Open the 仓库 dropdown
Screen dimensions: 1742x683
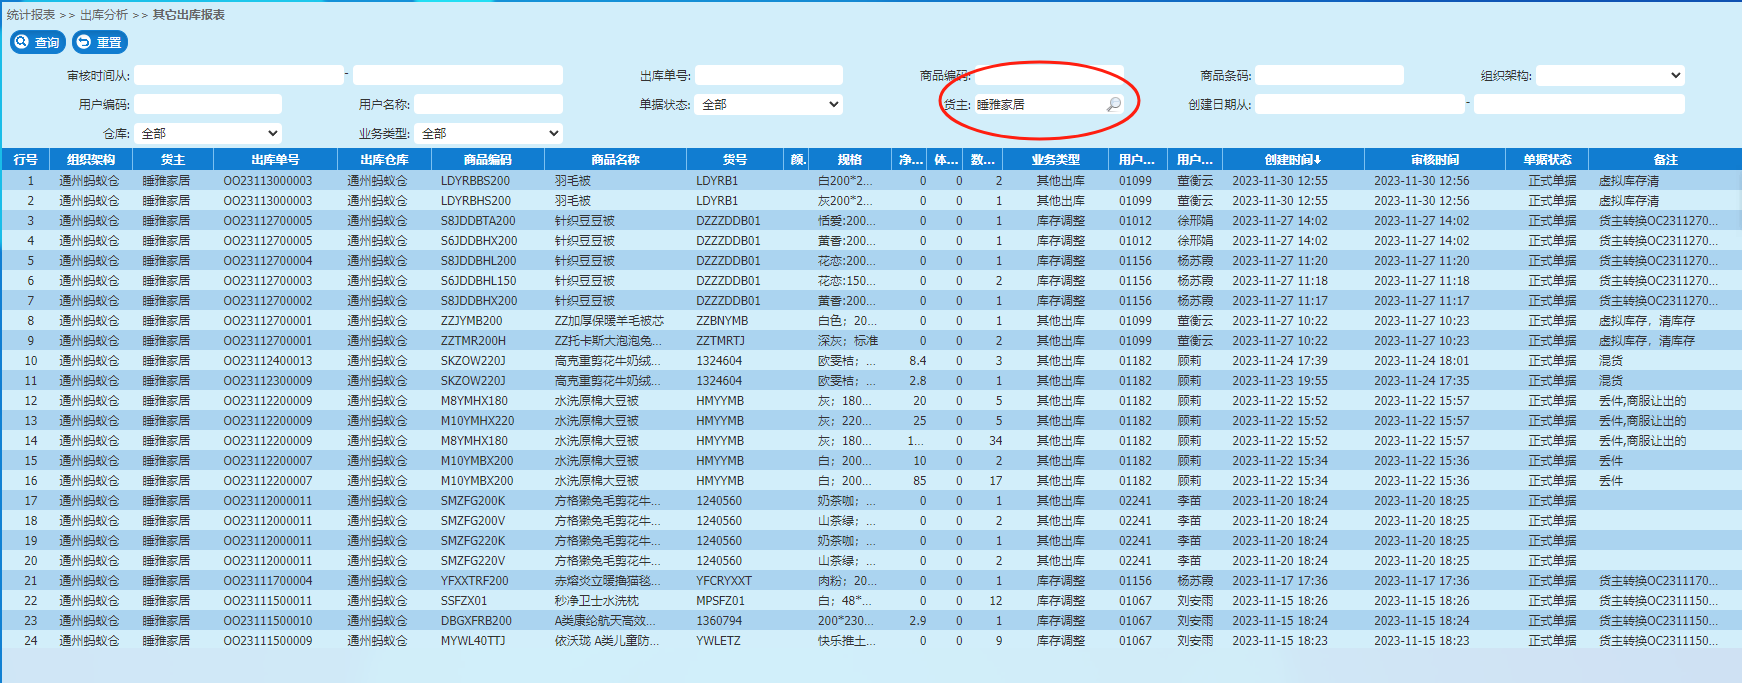pos(208,133)
